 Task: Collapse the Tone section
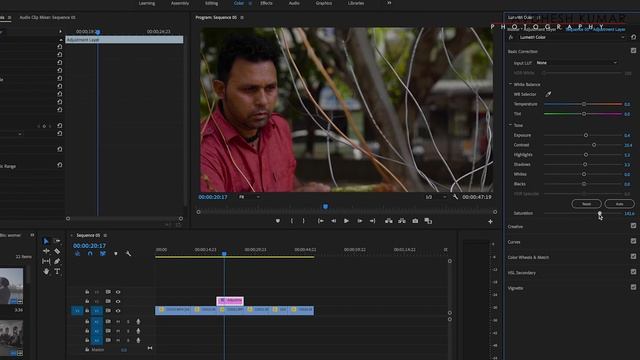pos(510,125)
